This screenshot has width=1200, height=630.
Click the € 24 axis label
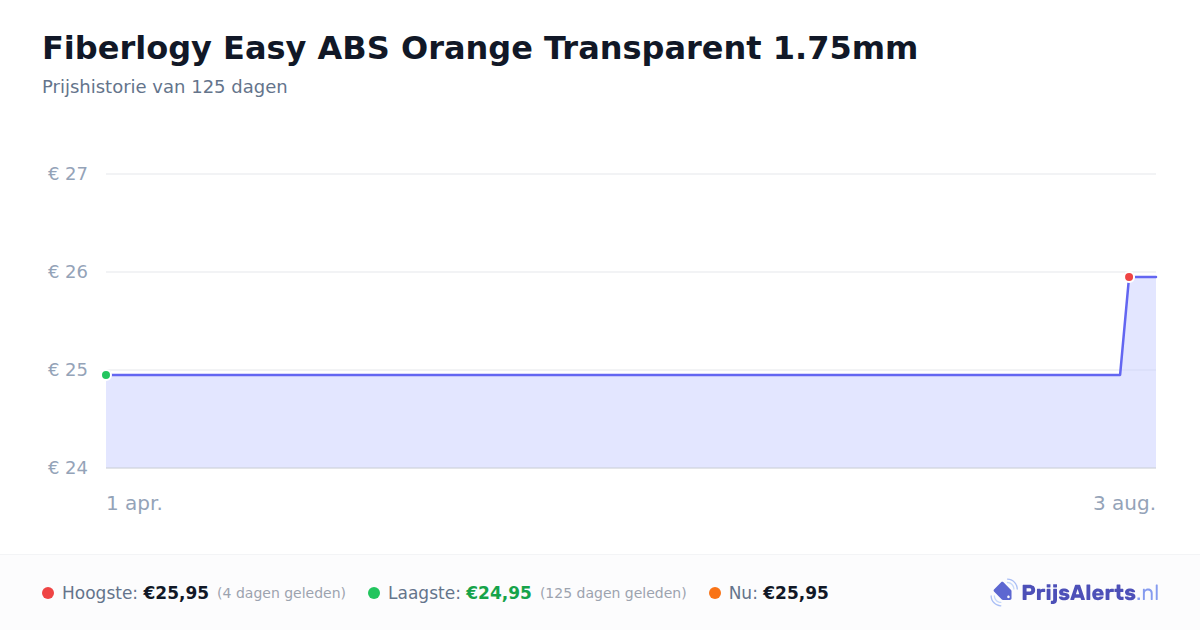click(68, 468)
